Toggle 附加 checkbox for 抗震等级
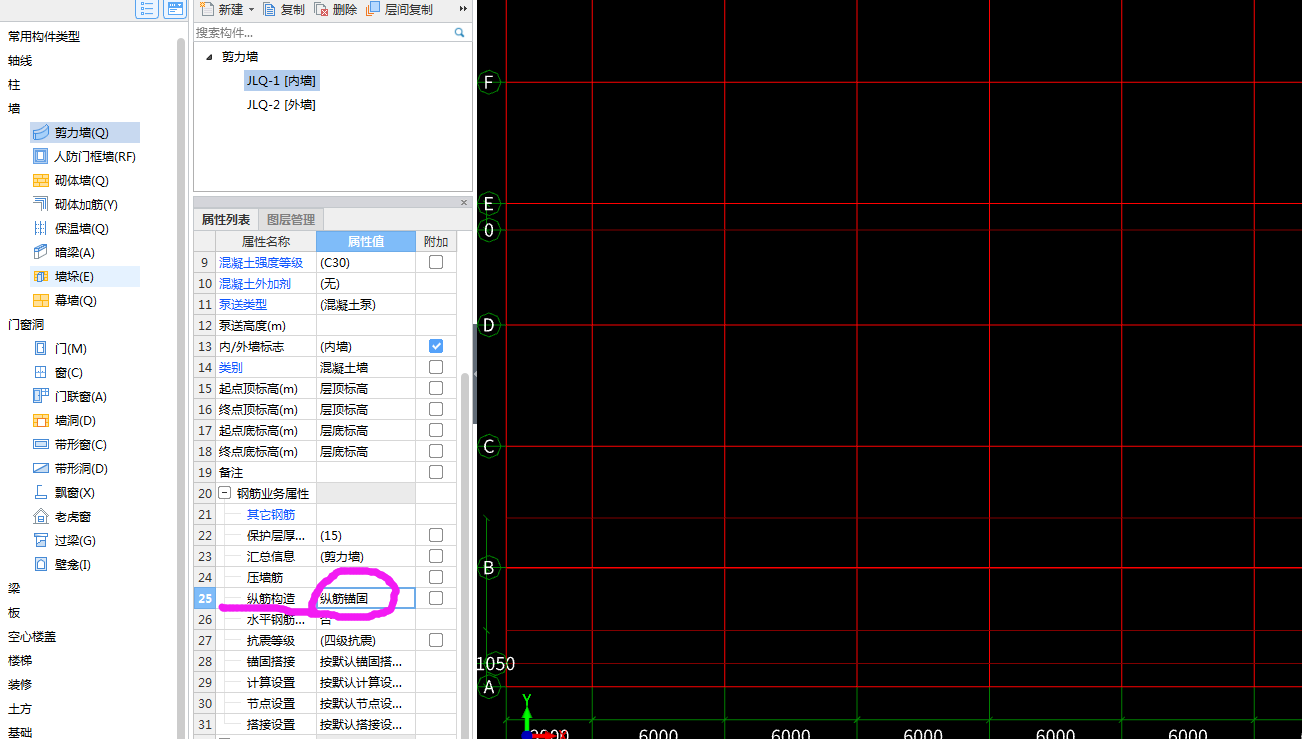 pos(436,640)
